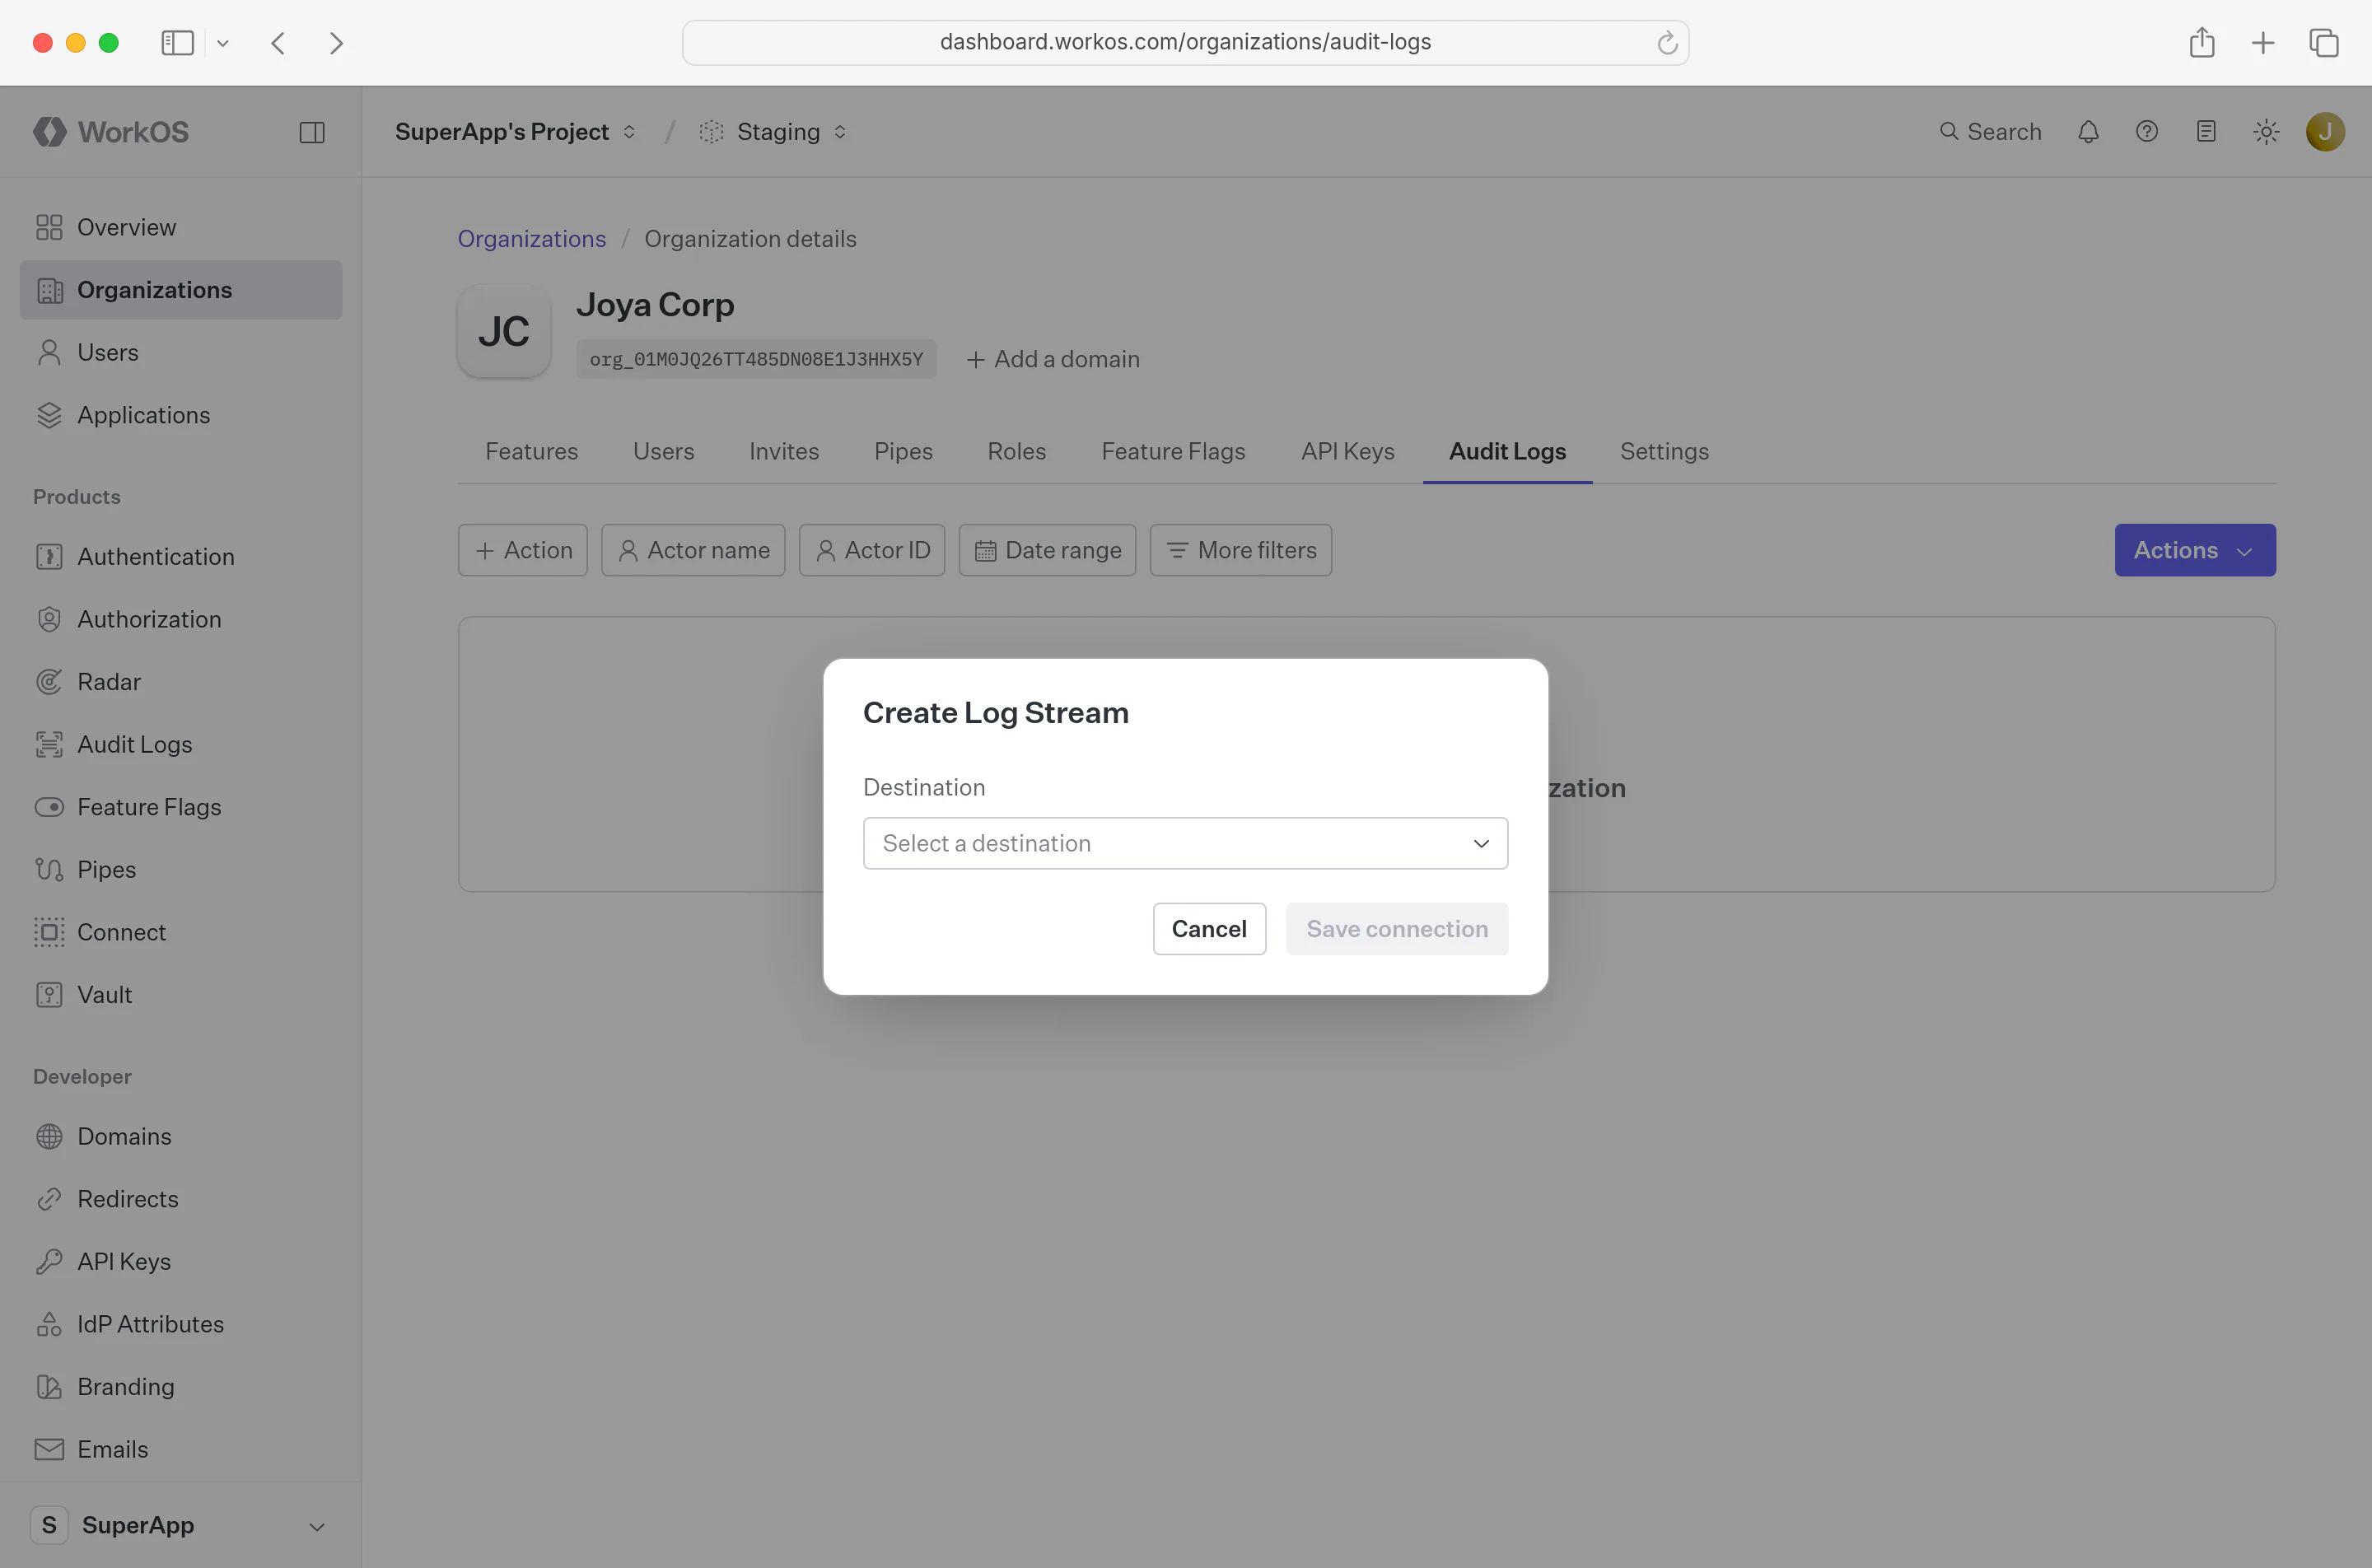Switch to the Feature Flags tab

pos(1174,451)
